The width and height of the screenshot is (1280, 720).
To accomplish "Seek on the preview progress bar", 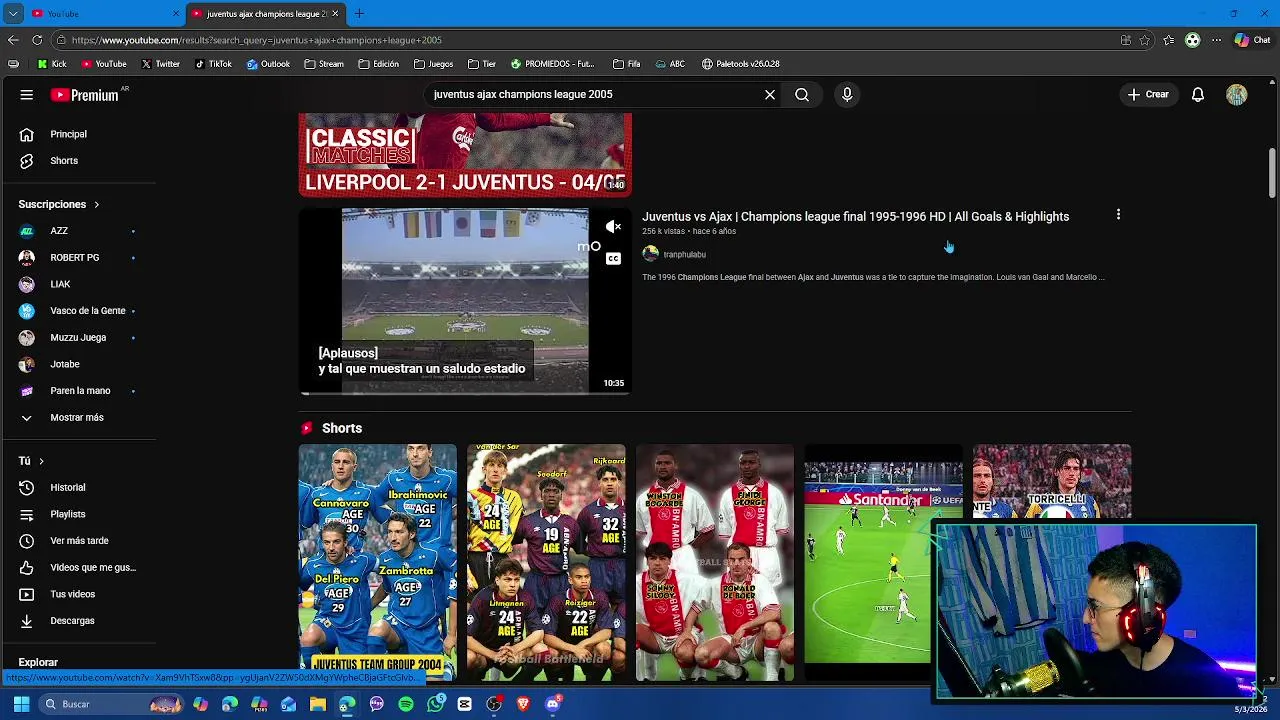I will pos(465,393).
